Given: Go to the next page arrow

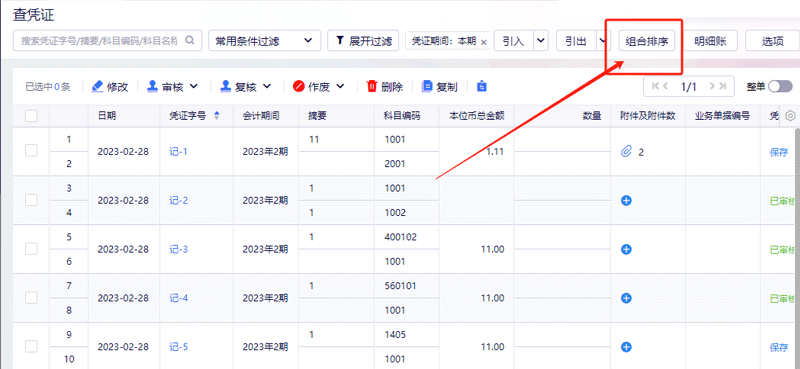Looking at the screenshot, I should (711, 86).
